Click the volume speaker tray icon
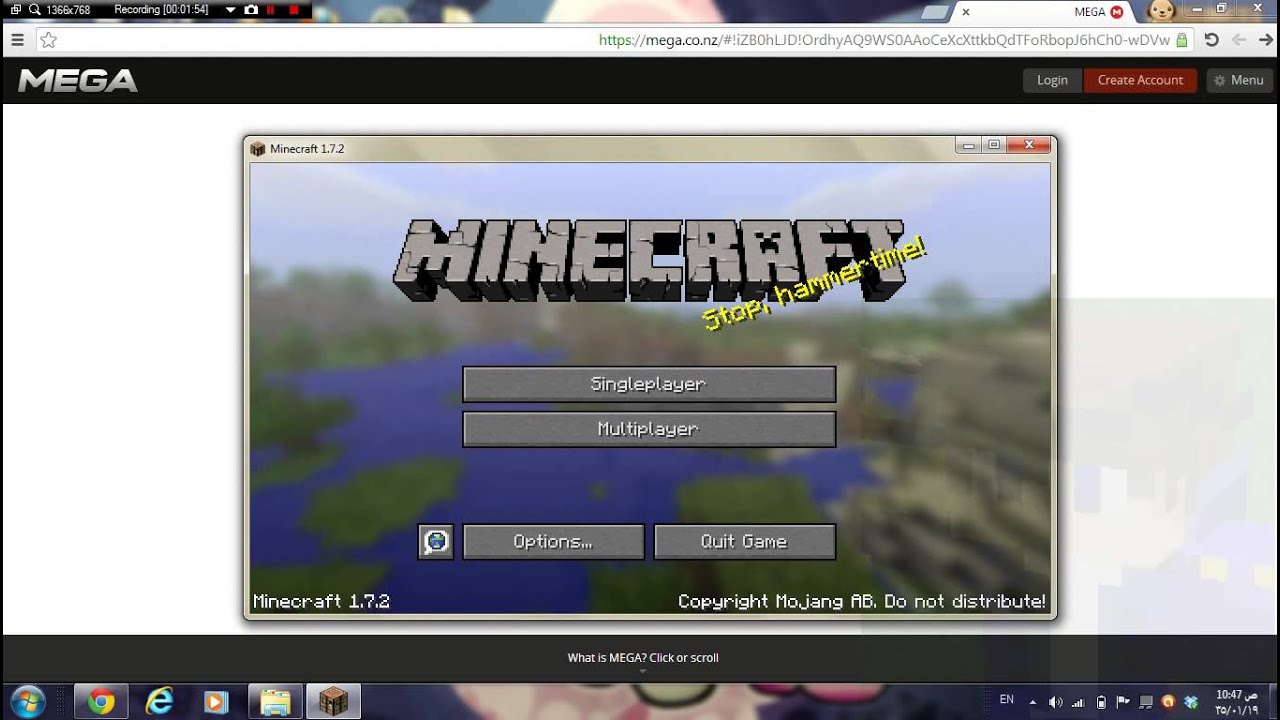Image resolution: width=1280 pixels, height=720 pixels. [x=1055, y=702]
